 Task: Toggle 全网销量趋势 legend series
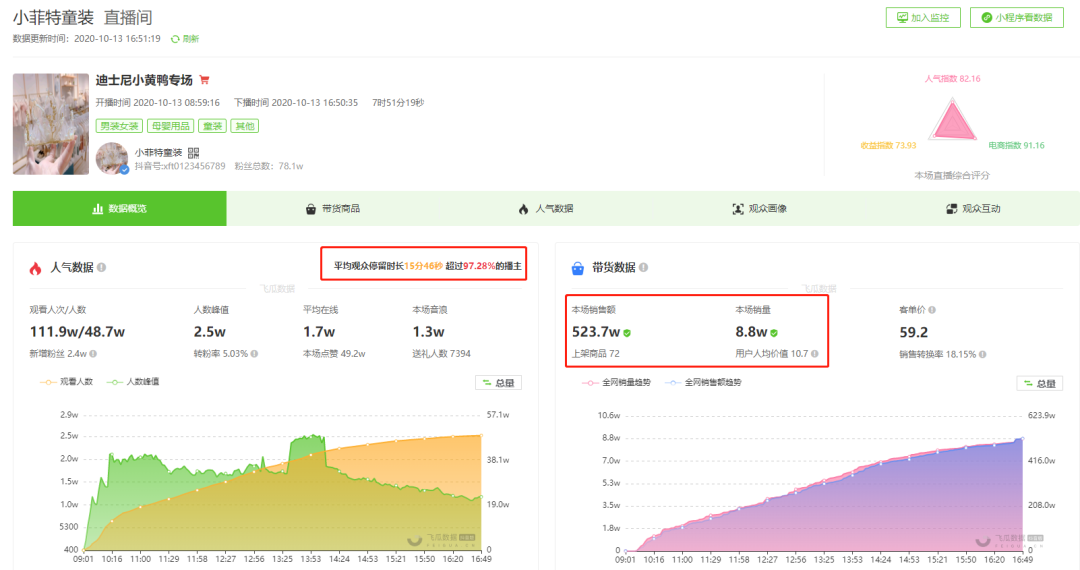coord(616,382)
